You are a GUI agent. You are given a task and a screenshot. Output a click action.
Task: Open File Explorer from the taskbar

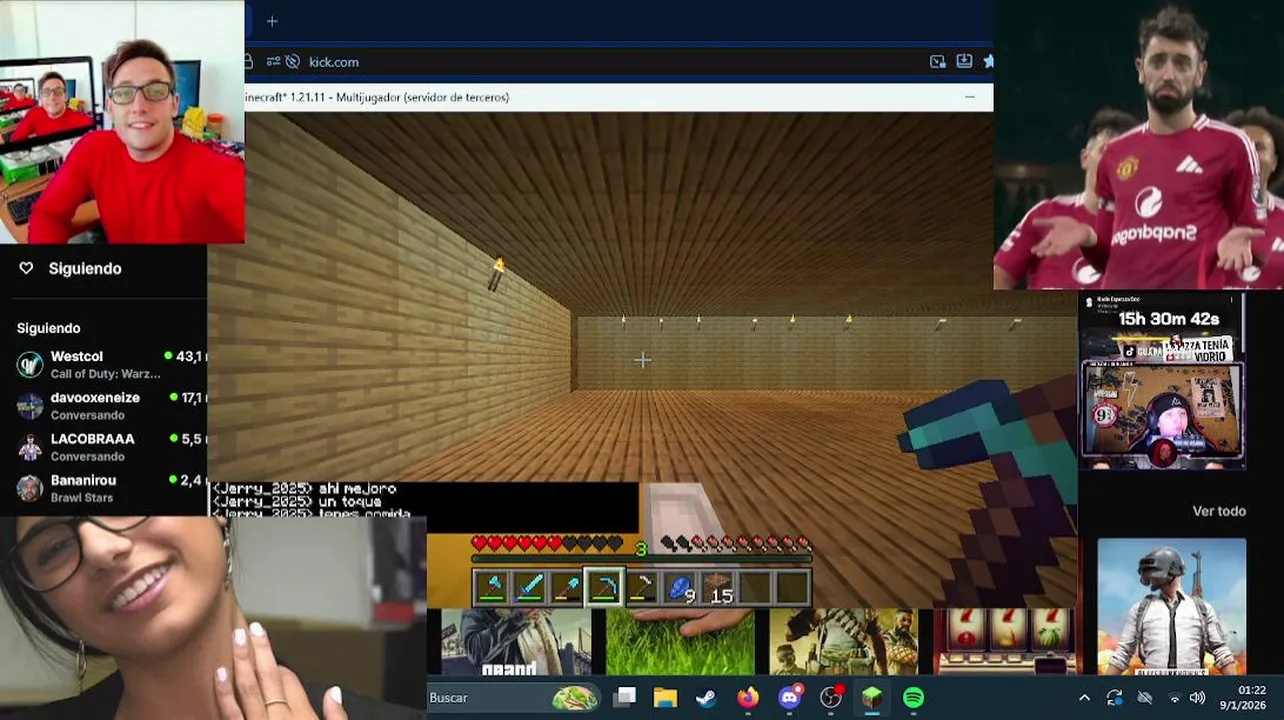pyautogui.click(x=665, y=698)
